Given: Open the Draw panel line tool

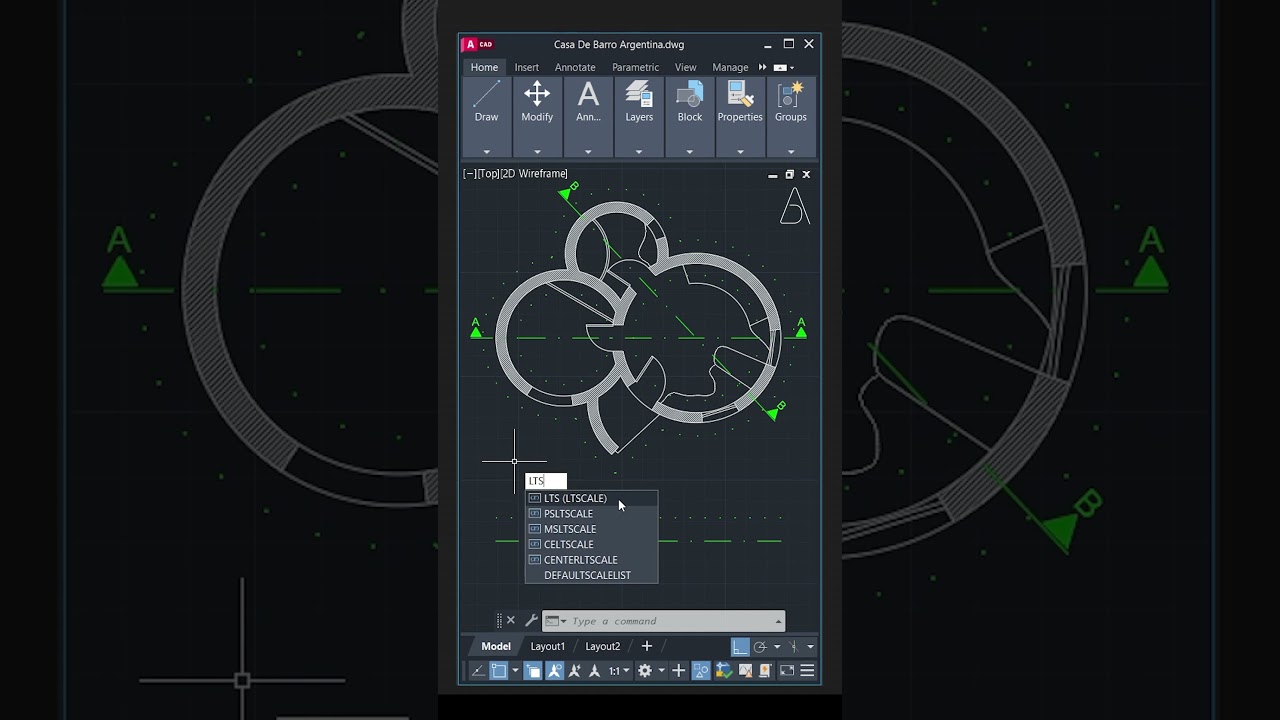Looking at the screenshot, I should [x=486, y=96].
